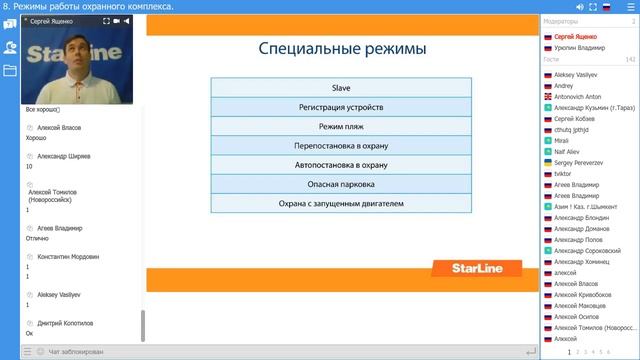Select guest cthutq jpthjd

pyautogui.click(x=571, y=130)
